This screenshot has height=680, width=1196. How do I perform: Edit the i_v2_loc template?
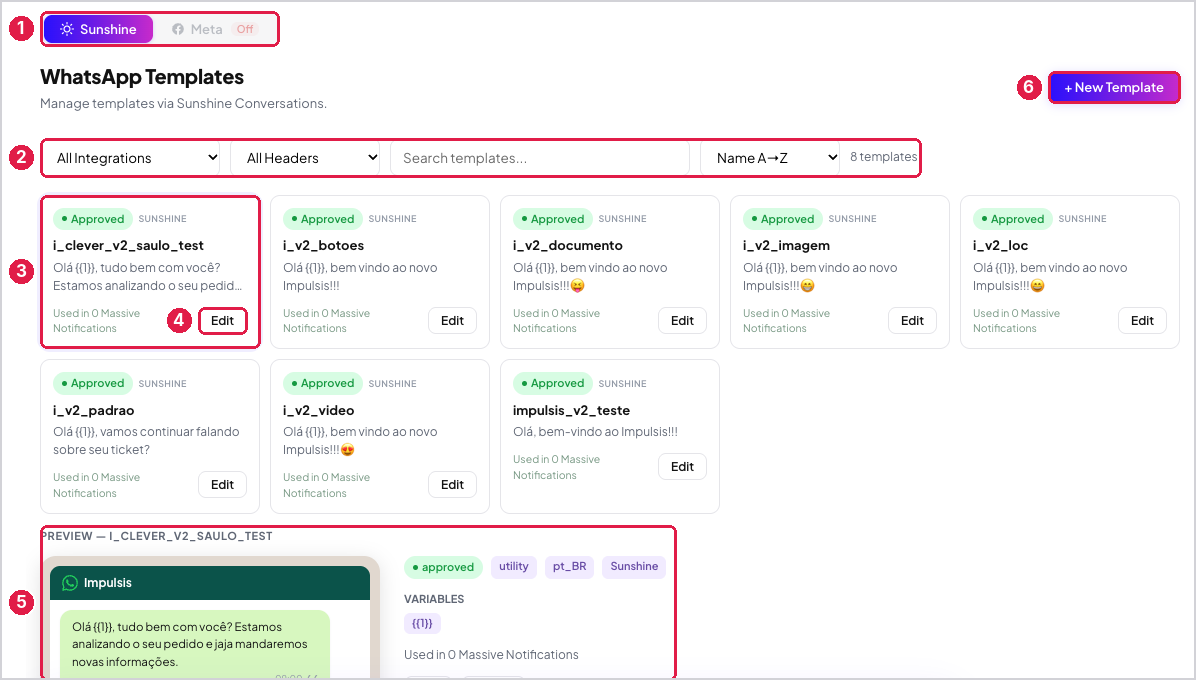[1142, 321]
